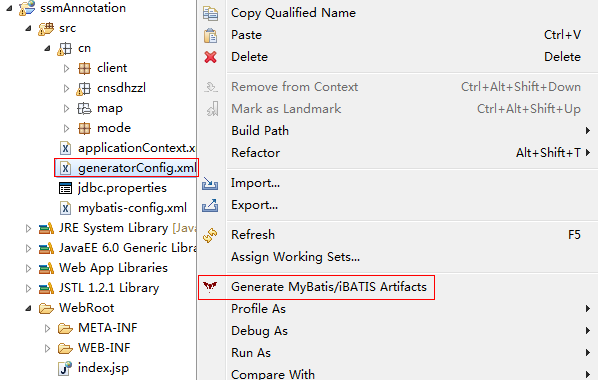The width and height of the screenshot is (598, 380).
Task: Click the Copy Qualified Name icon
Action: [x=211, y=13]
